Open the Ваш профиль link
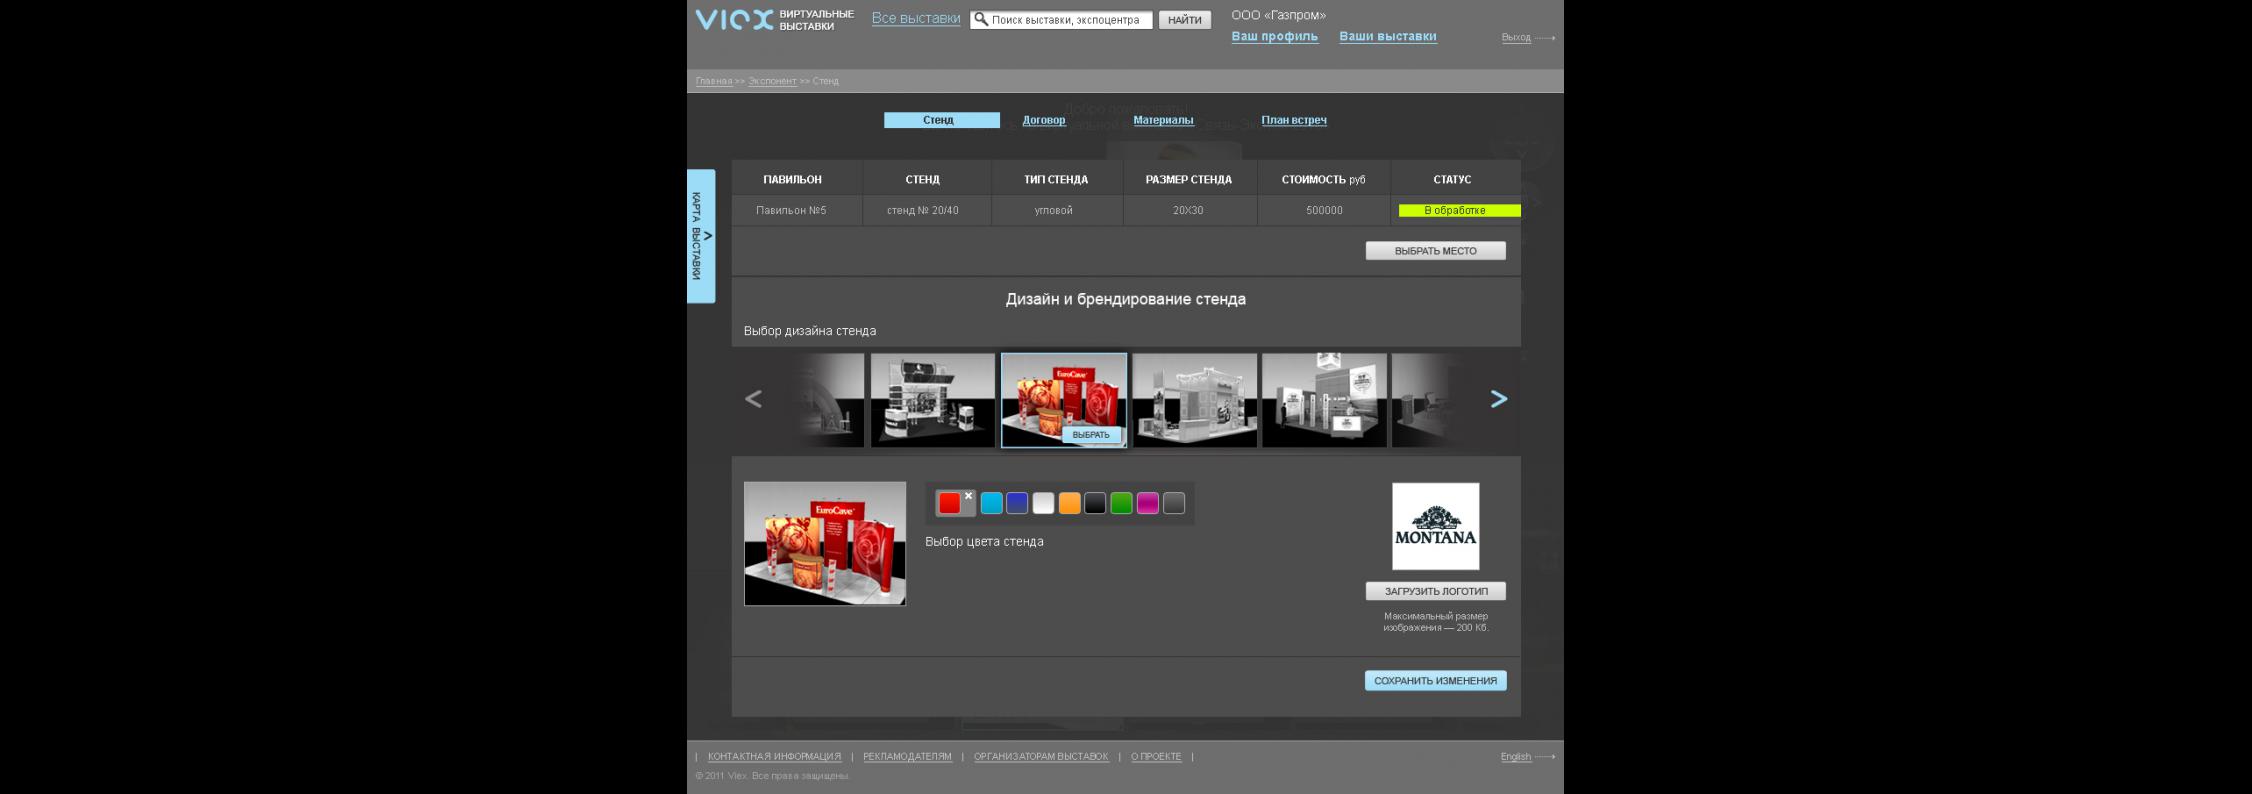The height and width of the screenshot is (794, 2252). pyautogui.click(x=1274, y=37)
